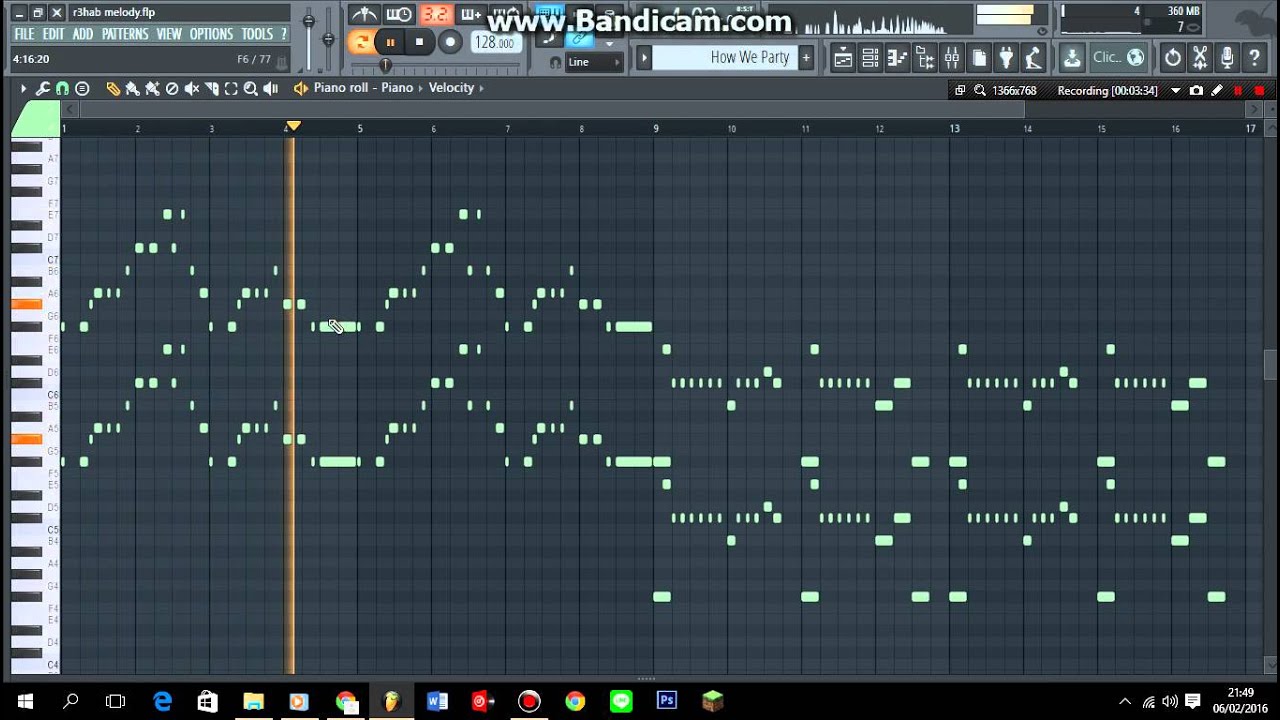Screen dimensions: 1280x720
Task: Click the audio editor scissors icon
Action: 1200,58
